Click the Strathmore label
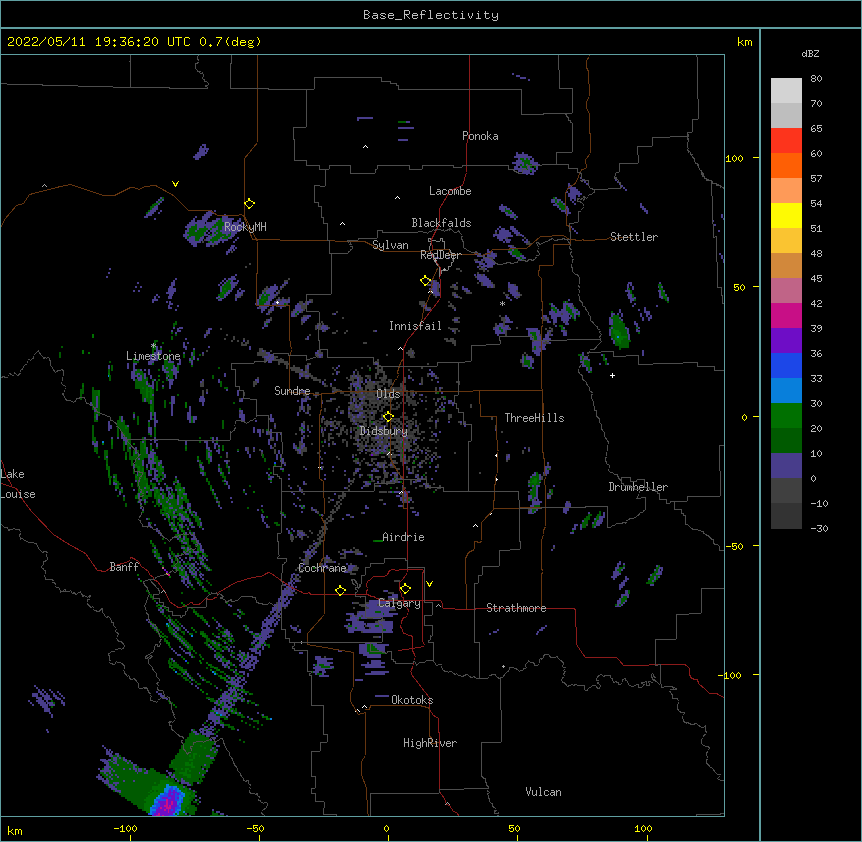The height and width of the screenshot is (842, 862). click(x=516, y=608)
